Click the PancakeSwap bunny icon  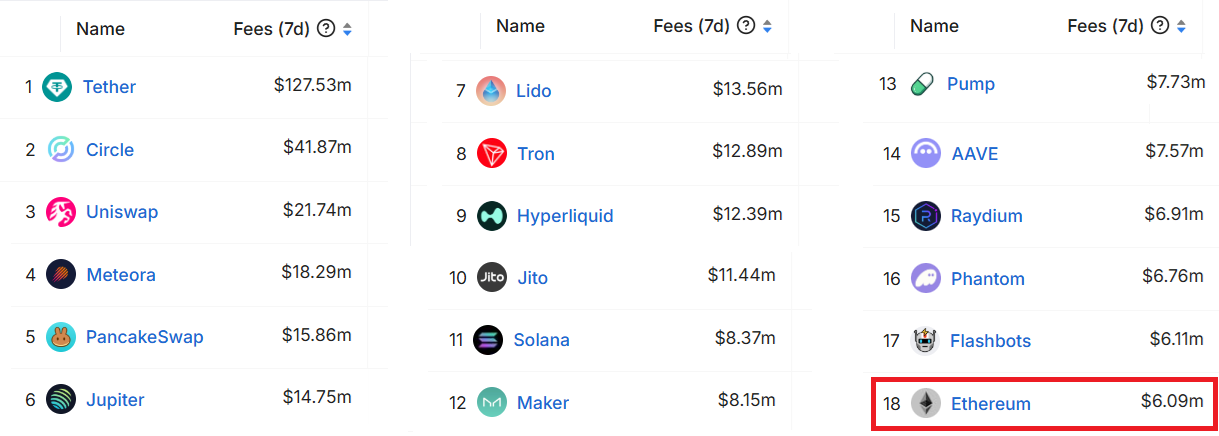click(61, 337)
